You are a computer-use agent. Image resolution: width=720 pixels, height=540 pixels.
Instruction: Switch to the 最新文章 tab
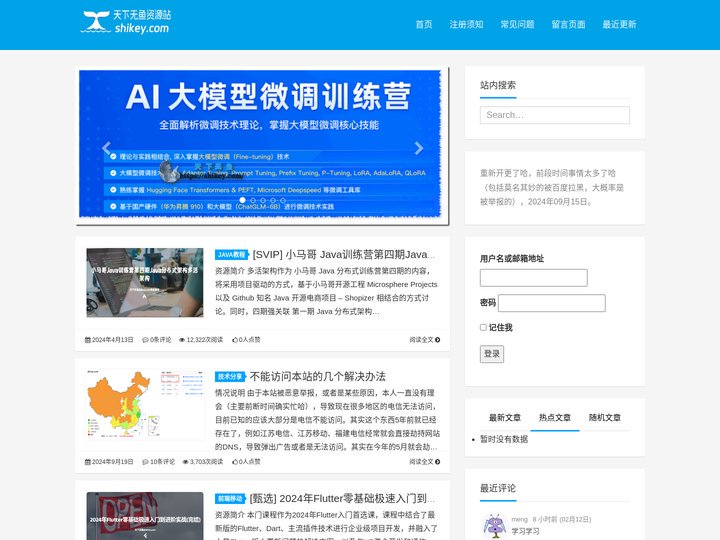(x=505, y=417)
